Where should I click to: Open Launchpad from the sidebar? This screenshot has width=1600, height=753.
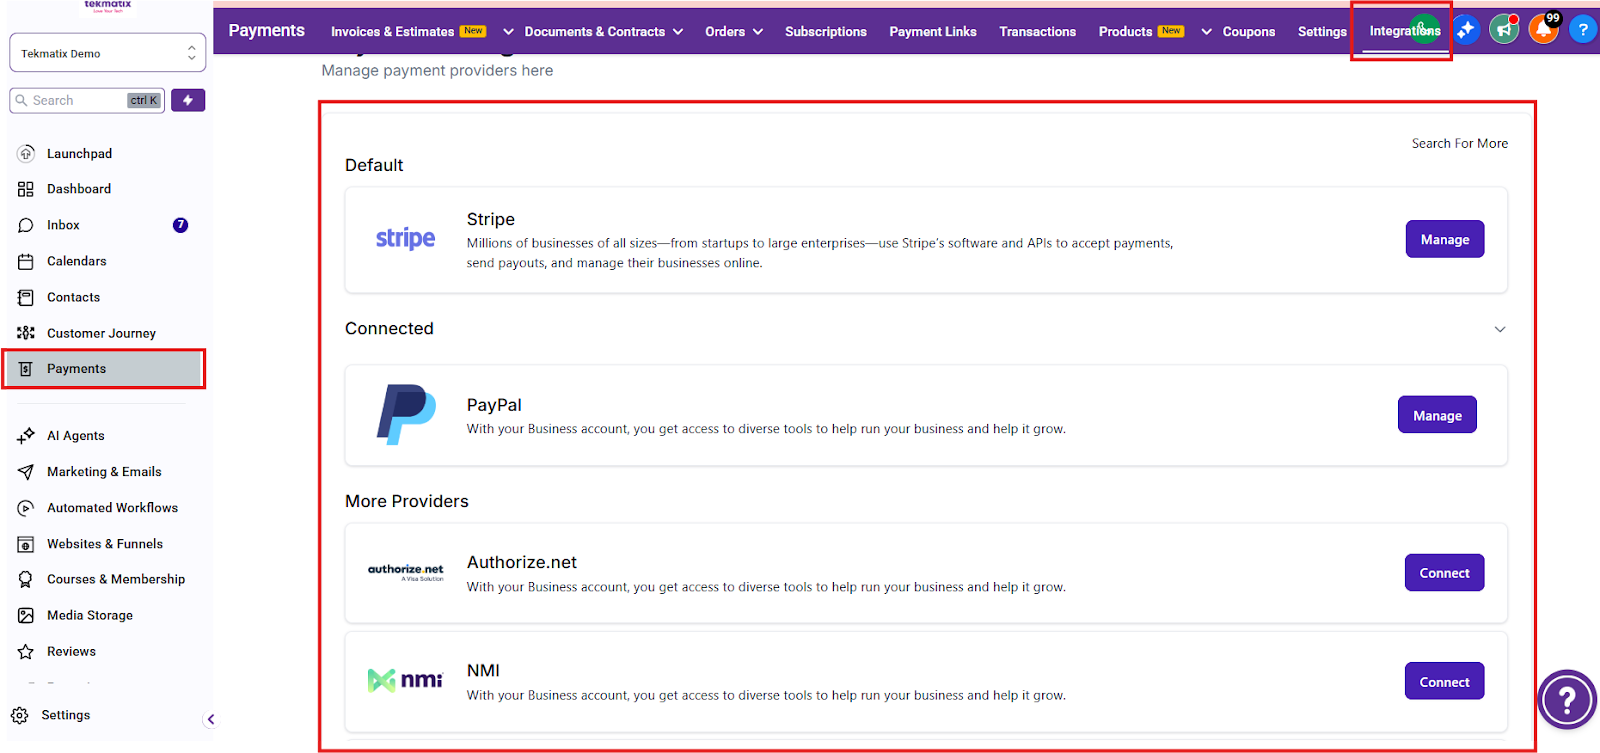79,153
